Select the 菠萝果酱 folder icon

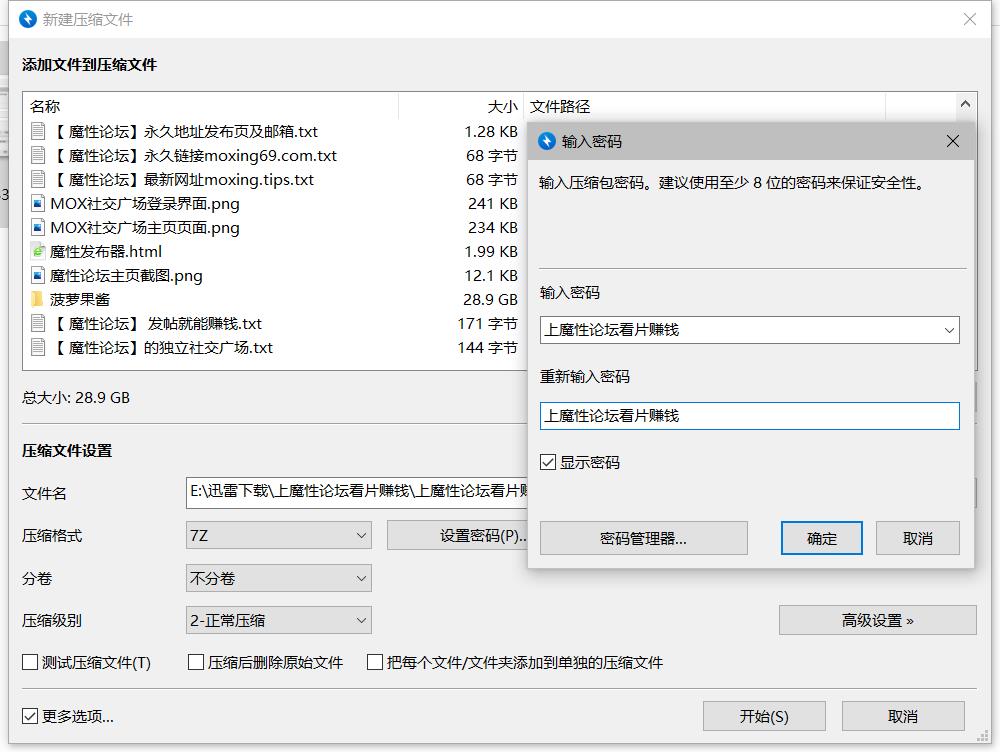[x=38, y=300]
